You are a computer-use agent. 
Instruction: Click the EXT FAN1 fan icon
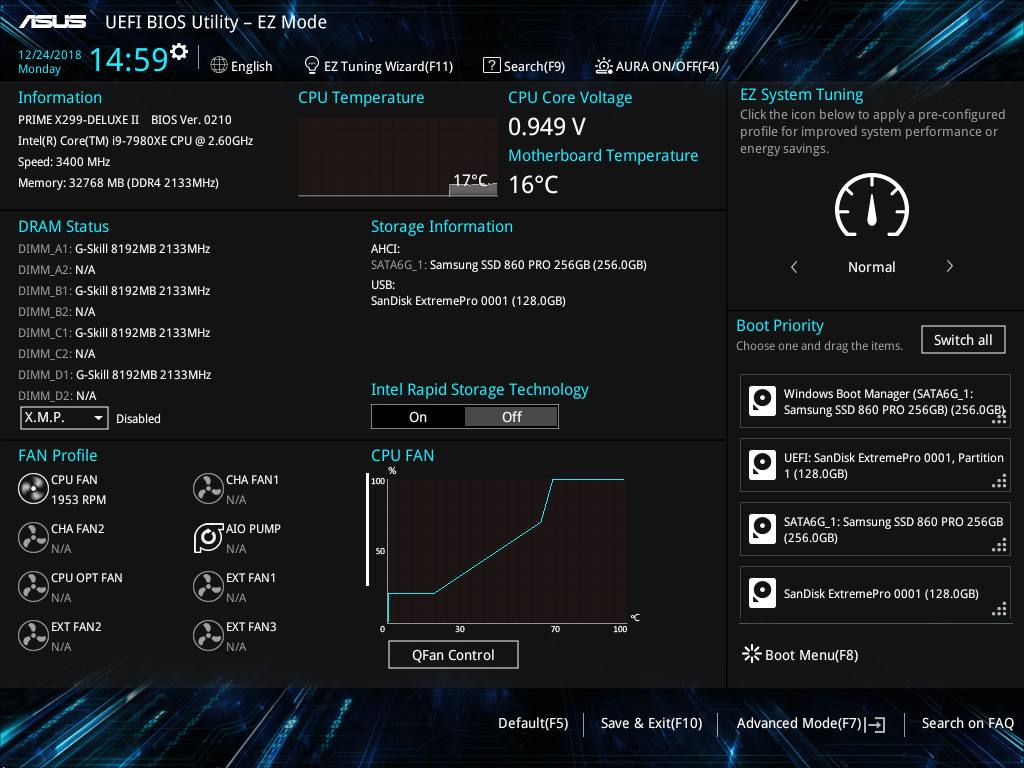[x=208, y=586]
